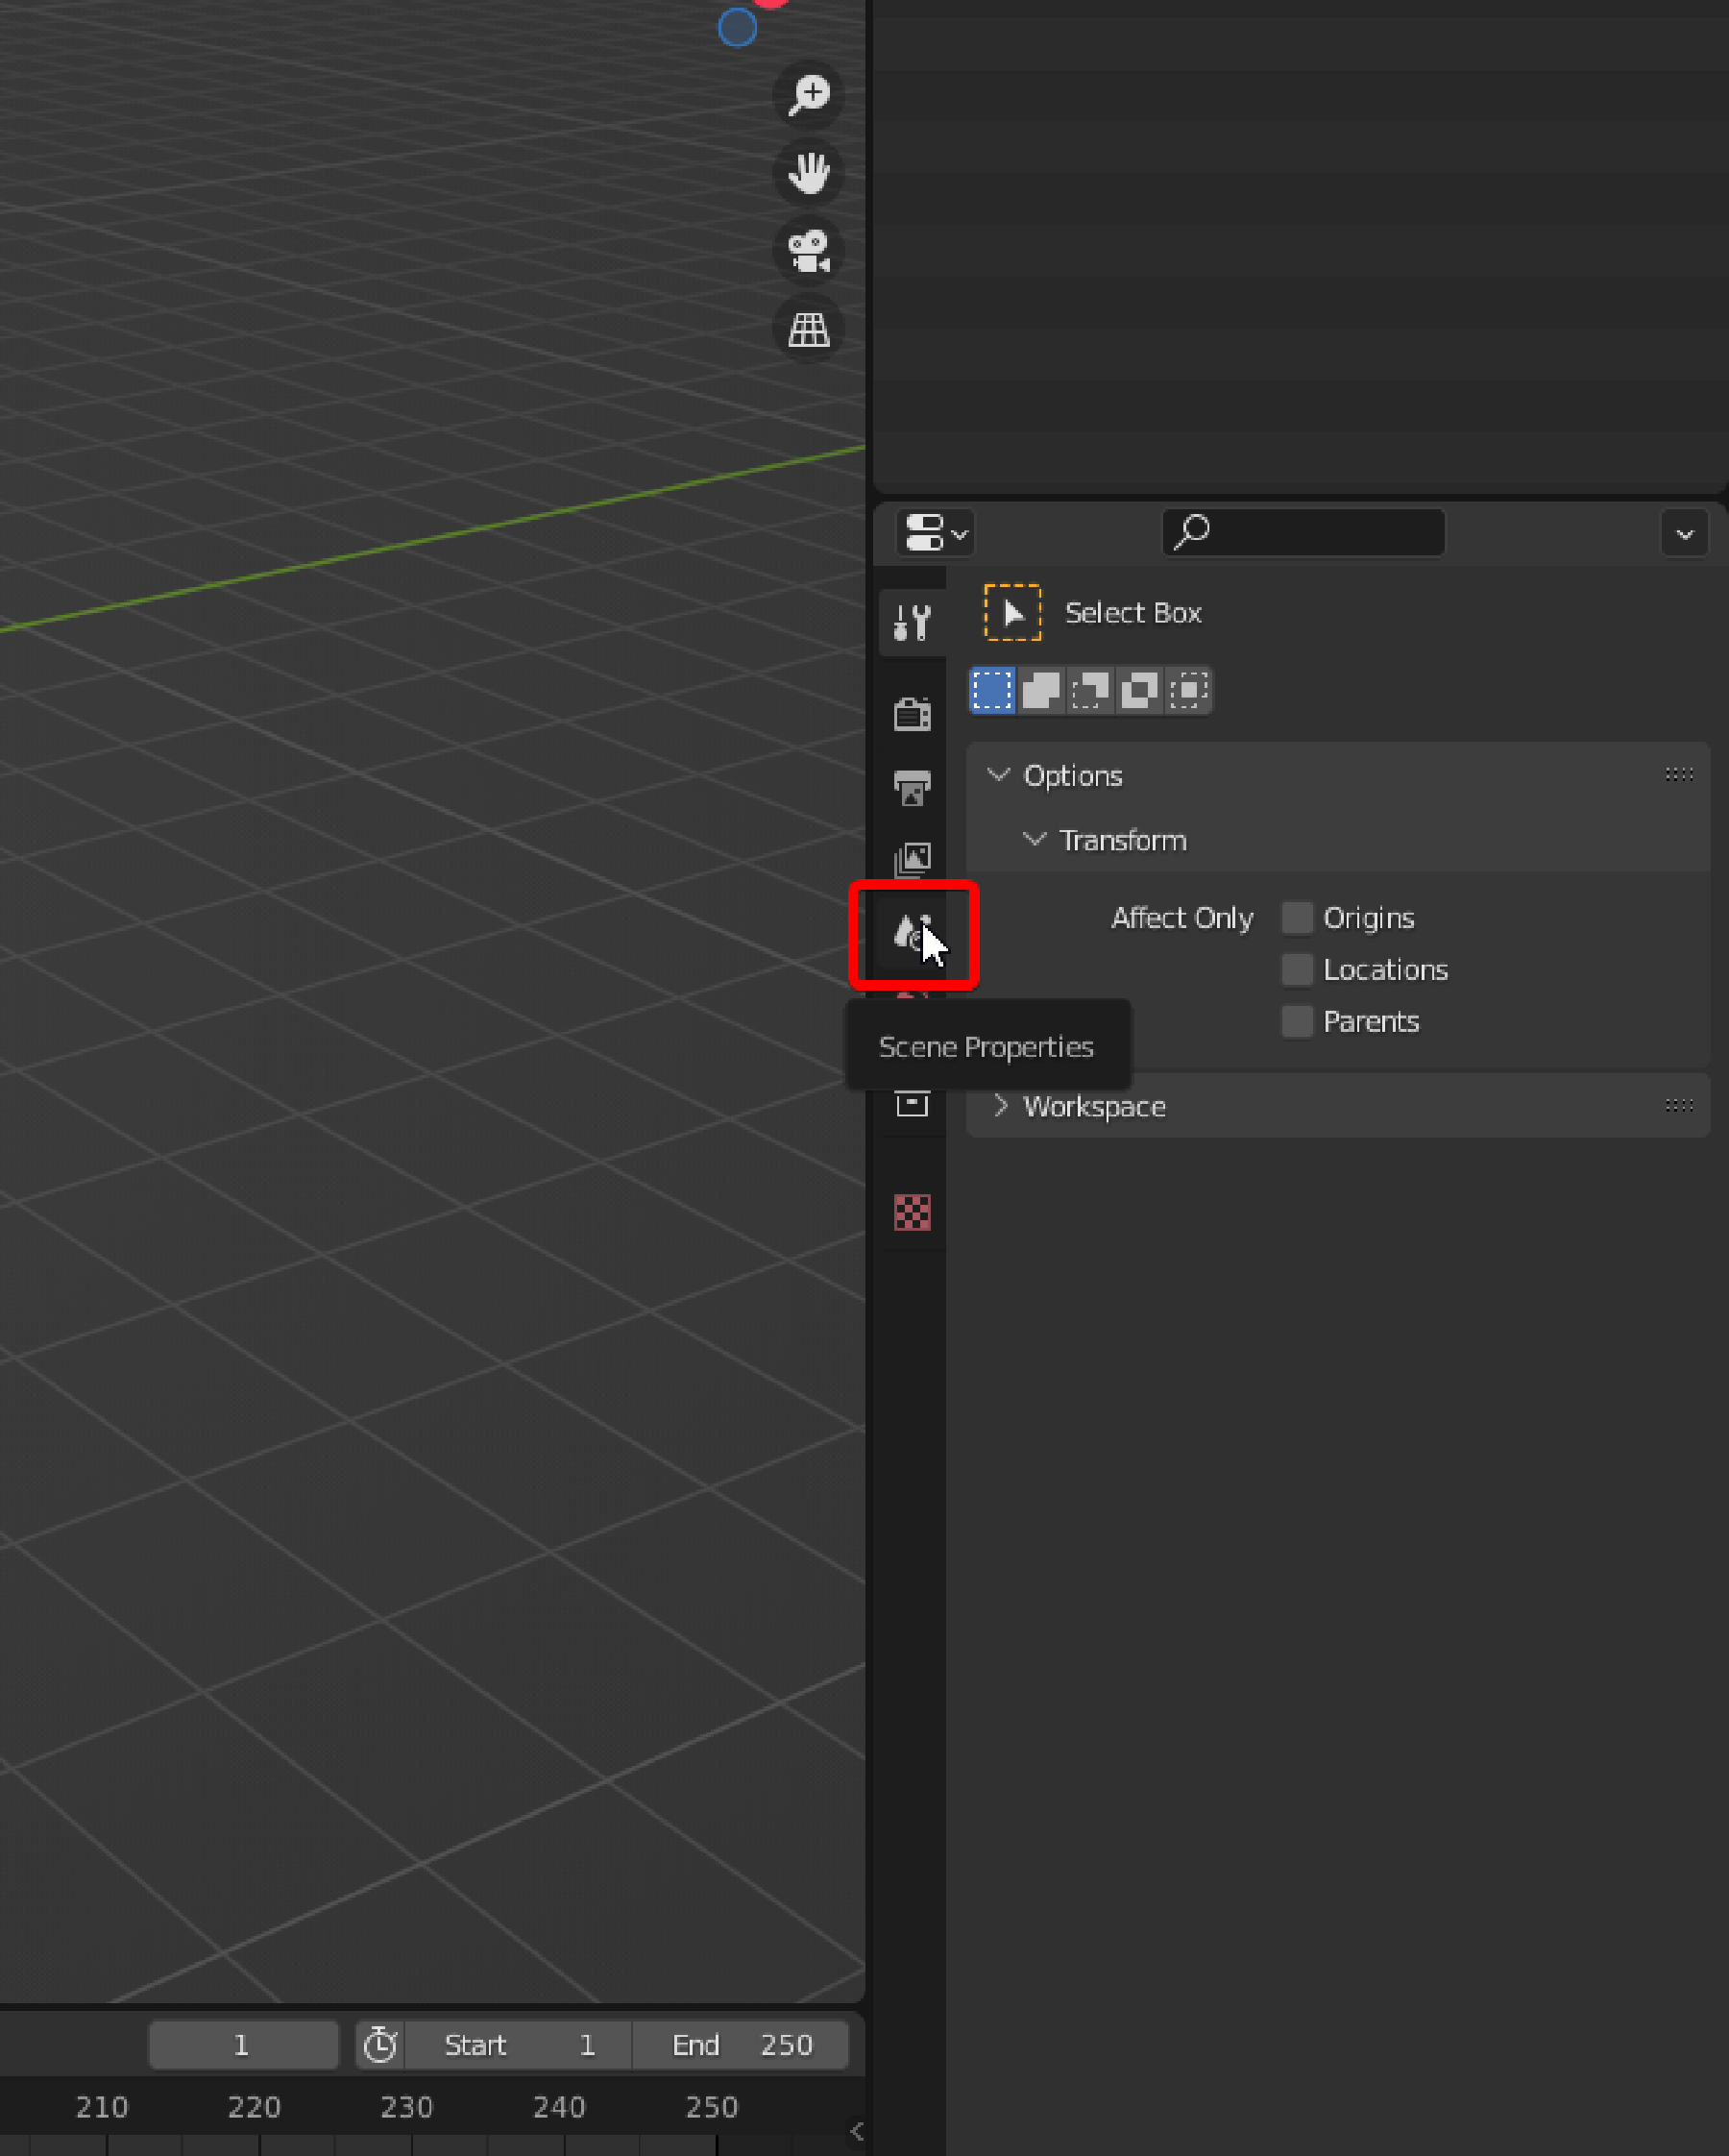Open the View Layer properties tab
1729x2156 pixels.
click(912, 859)
